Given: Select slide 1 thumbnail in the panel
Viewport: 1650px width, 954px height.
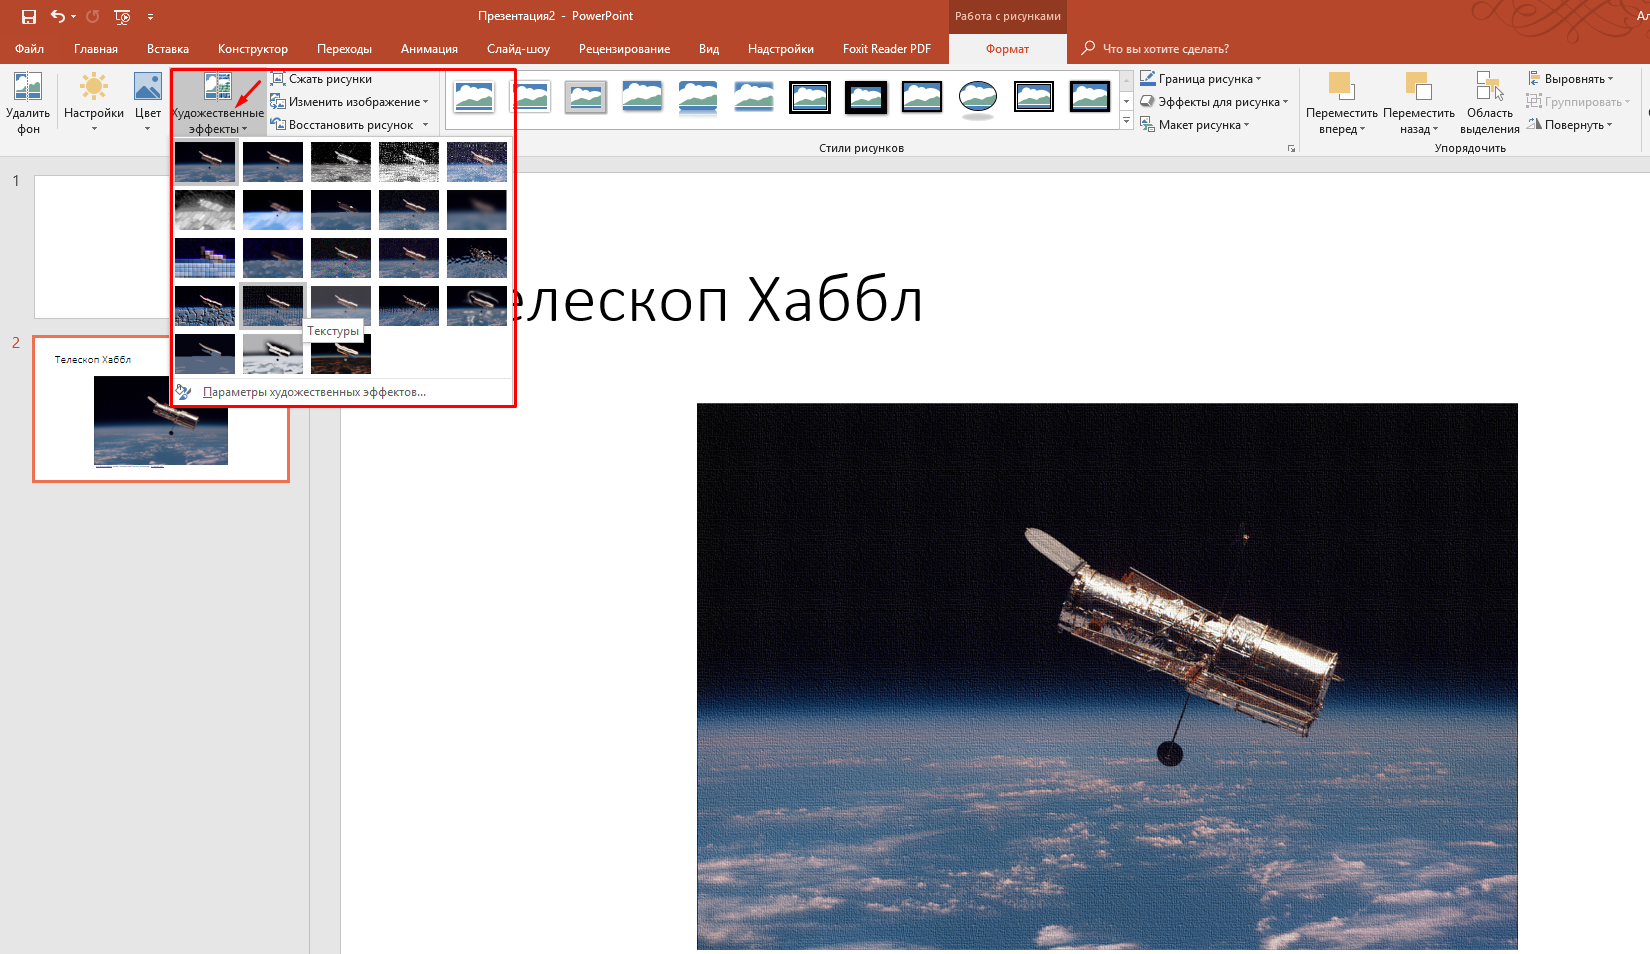Looking at the screenshot, I should click(102, 246).
